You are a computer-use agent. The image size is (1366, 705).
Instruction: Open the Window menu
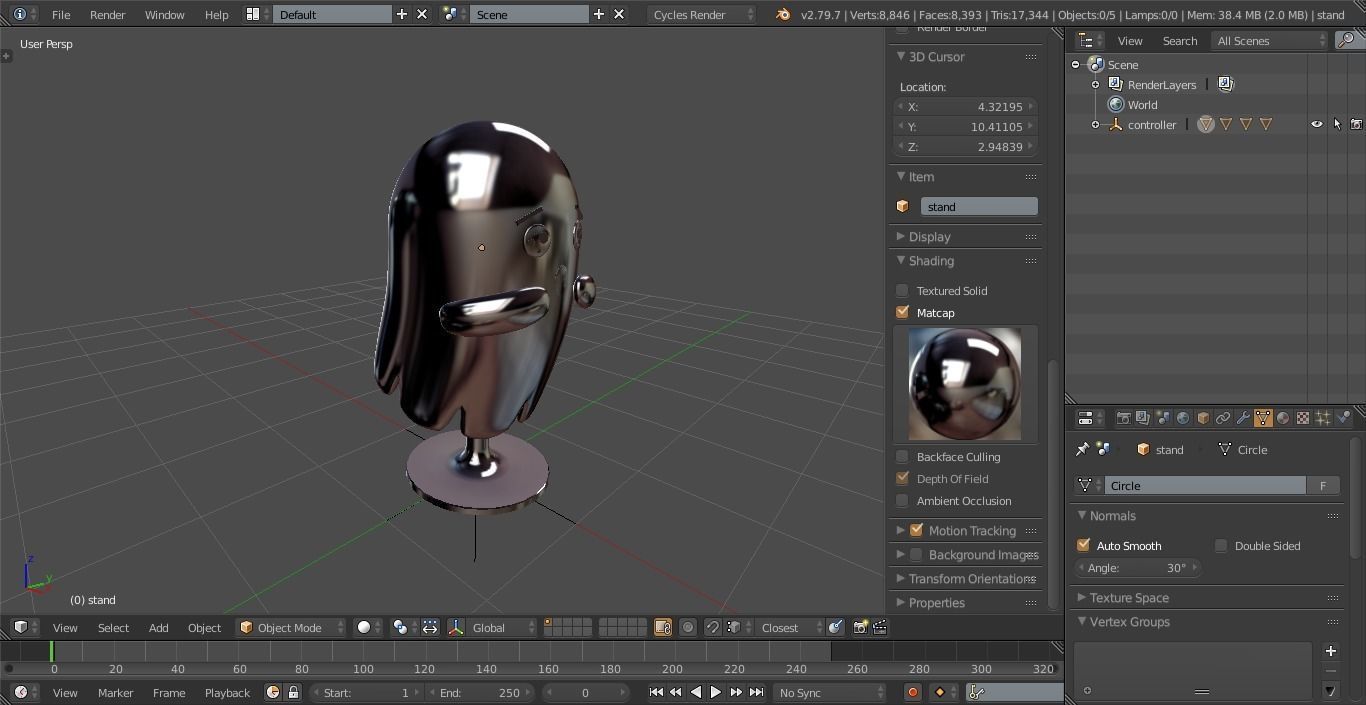165,14
